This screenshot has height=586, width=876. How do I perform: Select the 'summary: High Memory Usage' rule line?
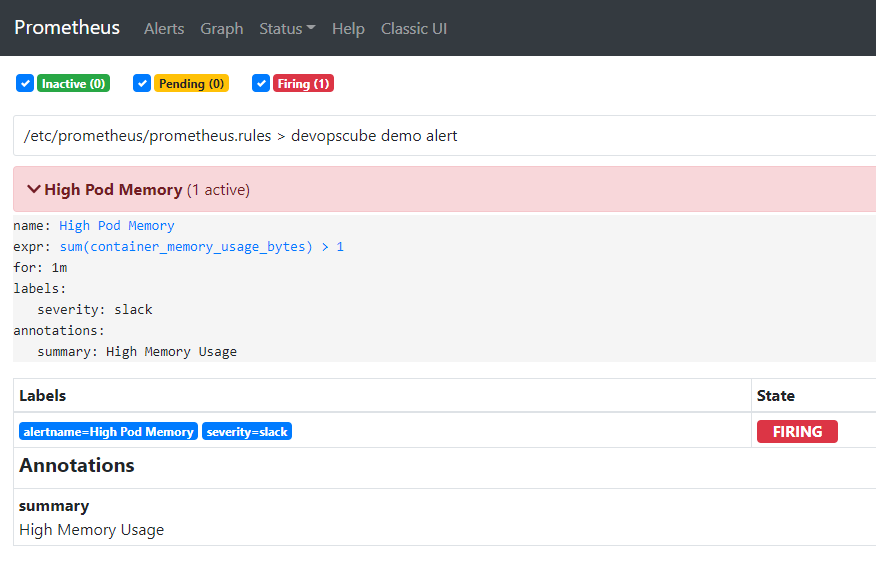click(137, 352)
